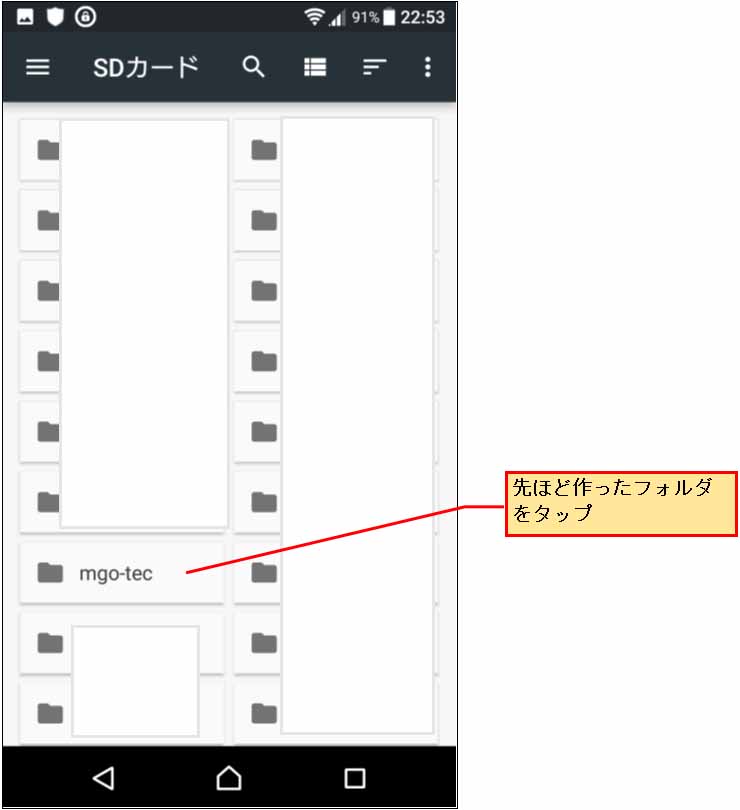Open the mgo-tec folder

click(122, 573)
